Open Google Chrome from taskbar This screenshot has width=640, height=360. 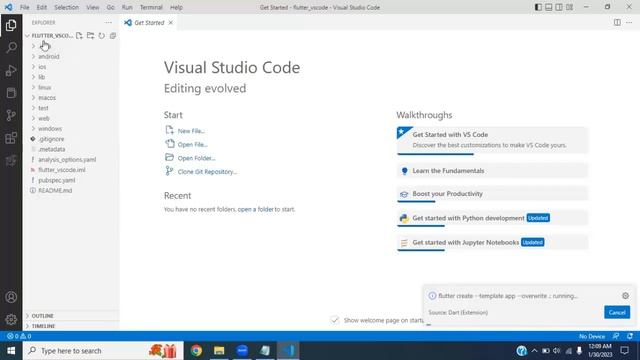tap(196, 351)
